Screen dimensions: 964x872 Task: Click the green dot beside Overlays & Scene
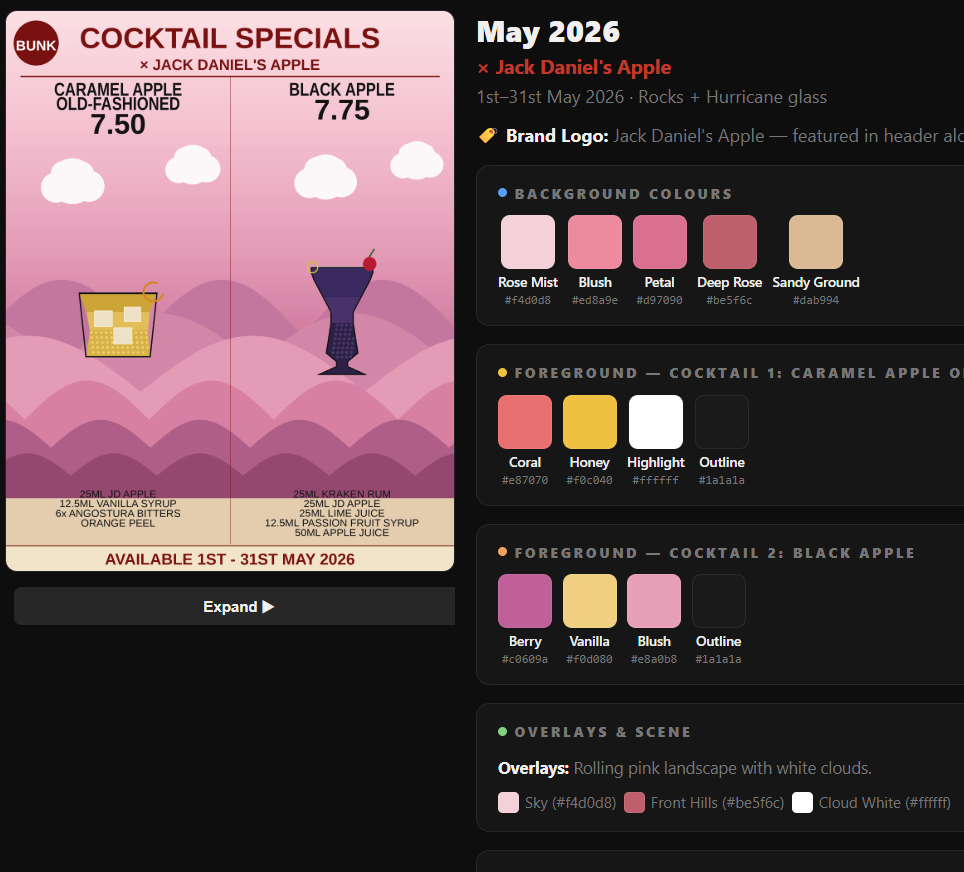[502, 731]
